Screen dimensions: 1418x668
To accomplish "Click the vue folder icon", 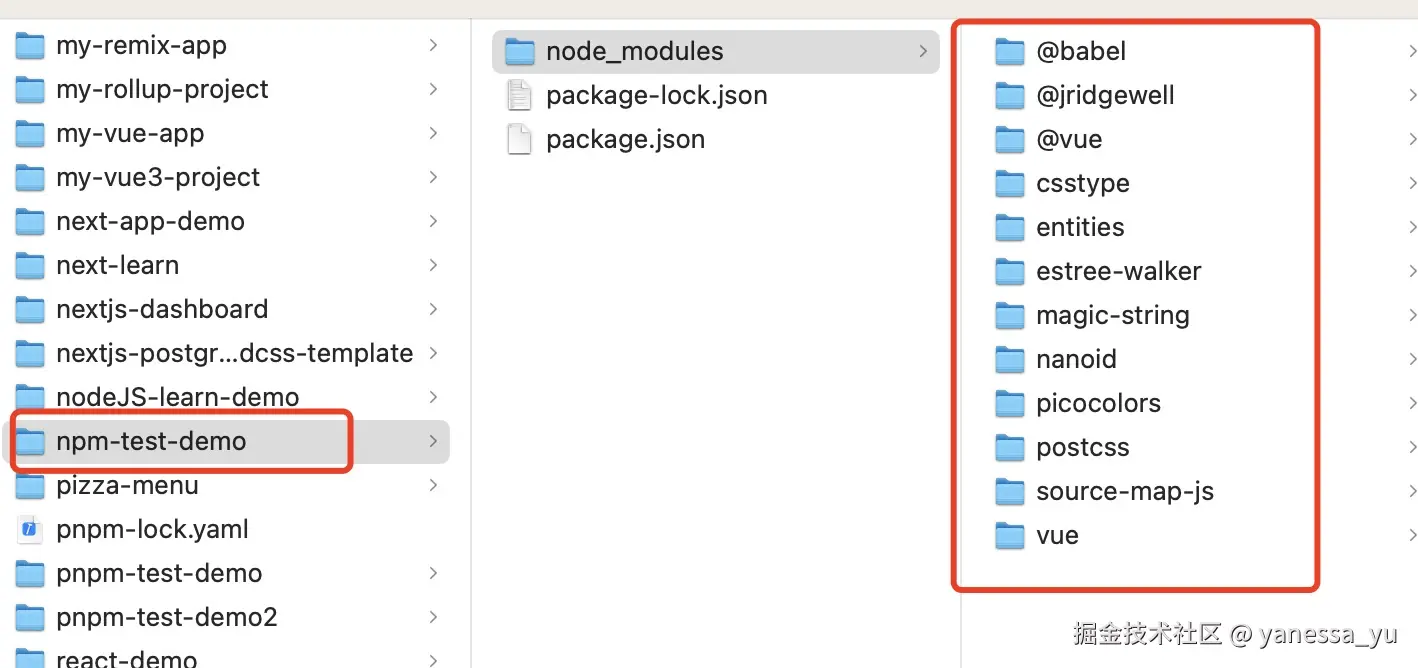I will (1010, 535).
